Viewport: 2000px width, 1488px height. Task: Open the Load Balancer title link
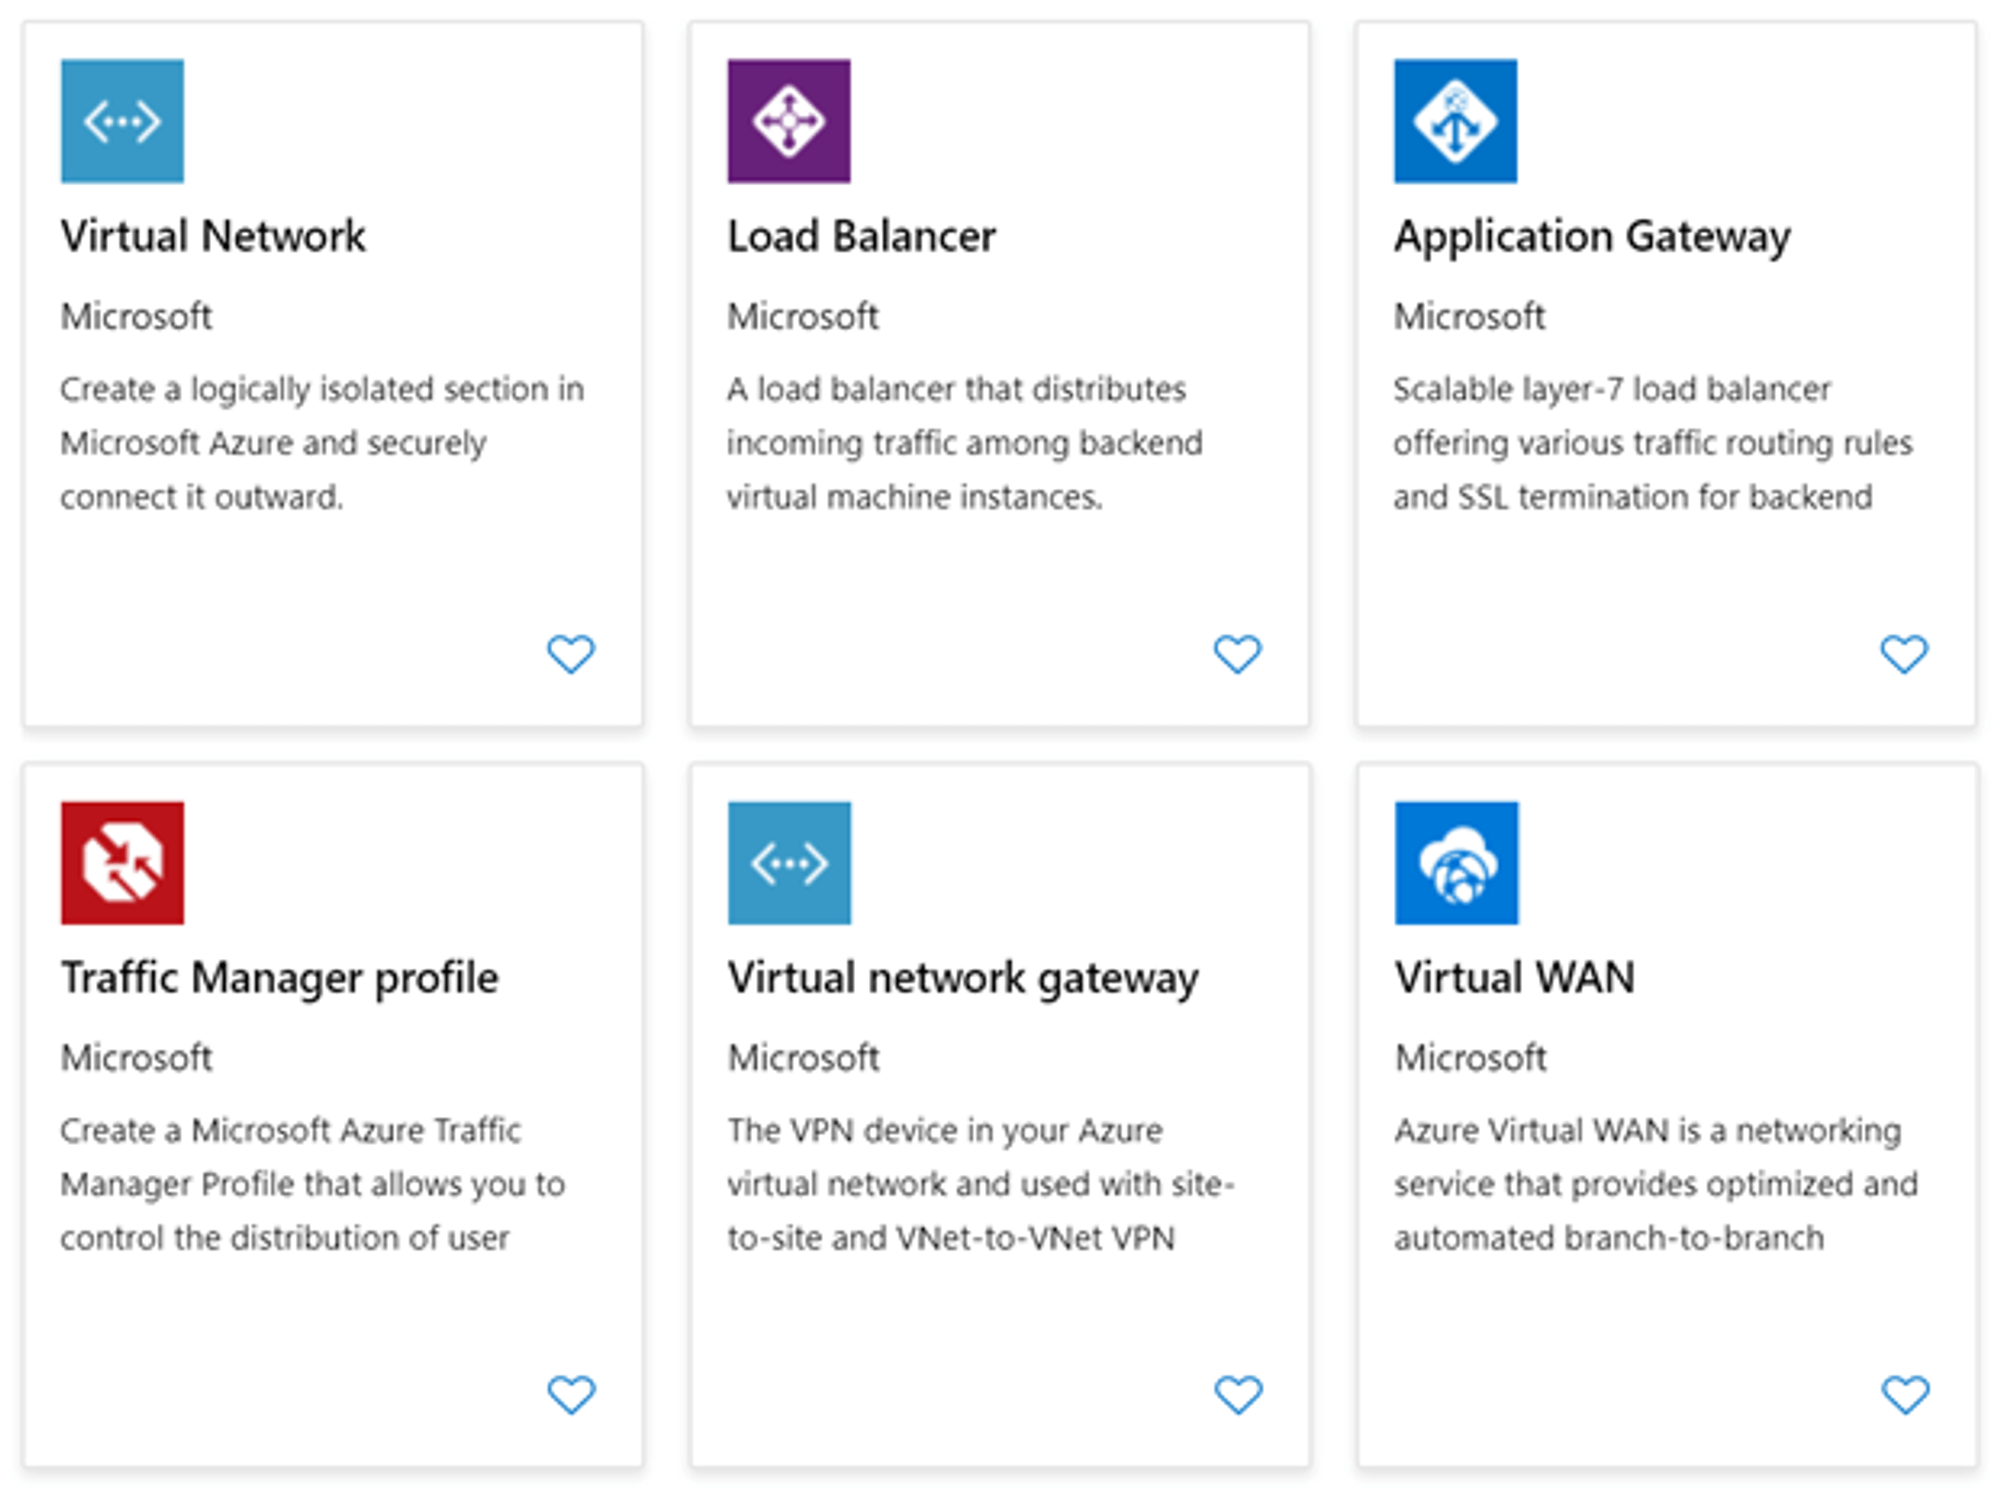click(862, 236)
